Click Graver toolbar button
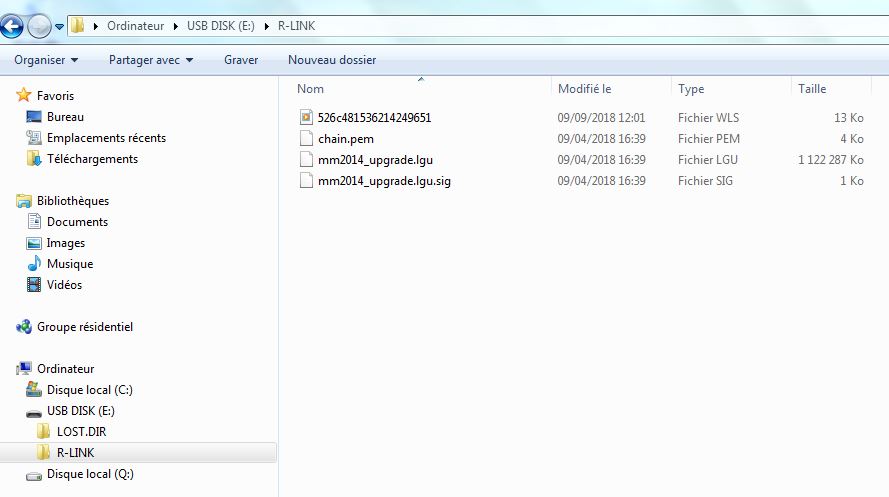The width and height of the screenshot is (889, 497). [241, 60]
